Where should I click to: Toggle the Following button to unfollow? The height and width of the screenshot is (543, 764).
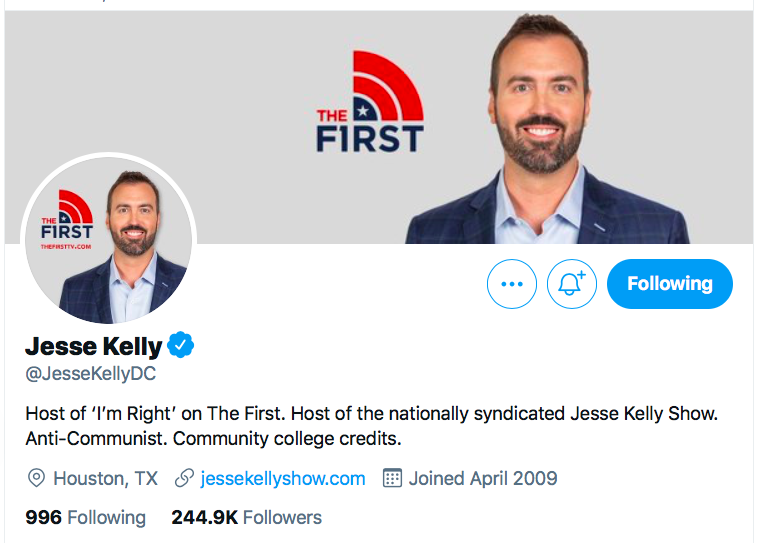(669, 284)
